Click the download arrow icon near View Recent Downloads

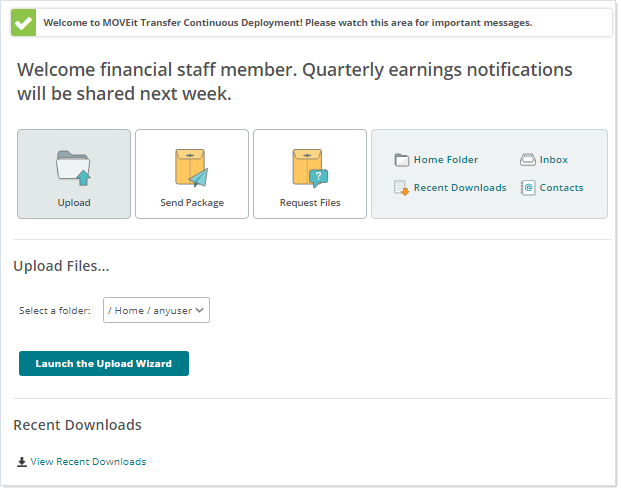click(22, 462)
